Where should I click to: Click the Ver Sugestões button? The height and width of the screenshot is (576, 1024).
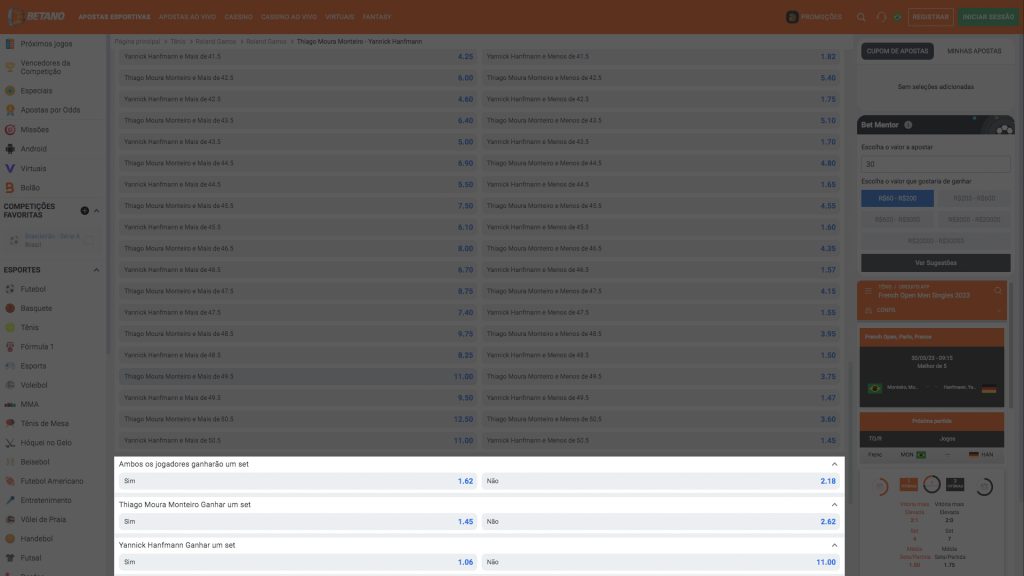pos(935,263)
